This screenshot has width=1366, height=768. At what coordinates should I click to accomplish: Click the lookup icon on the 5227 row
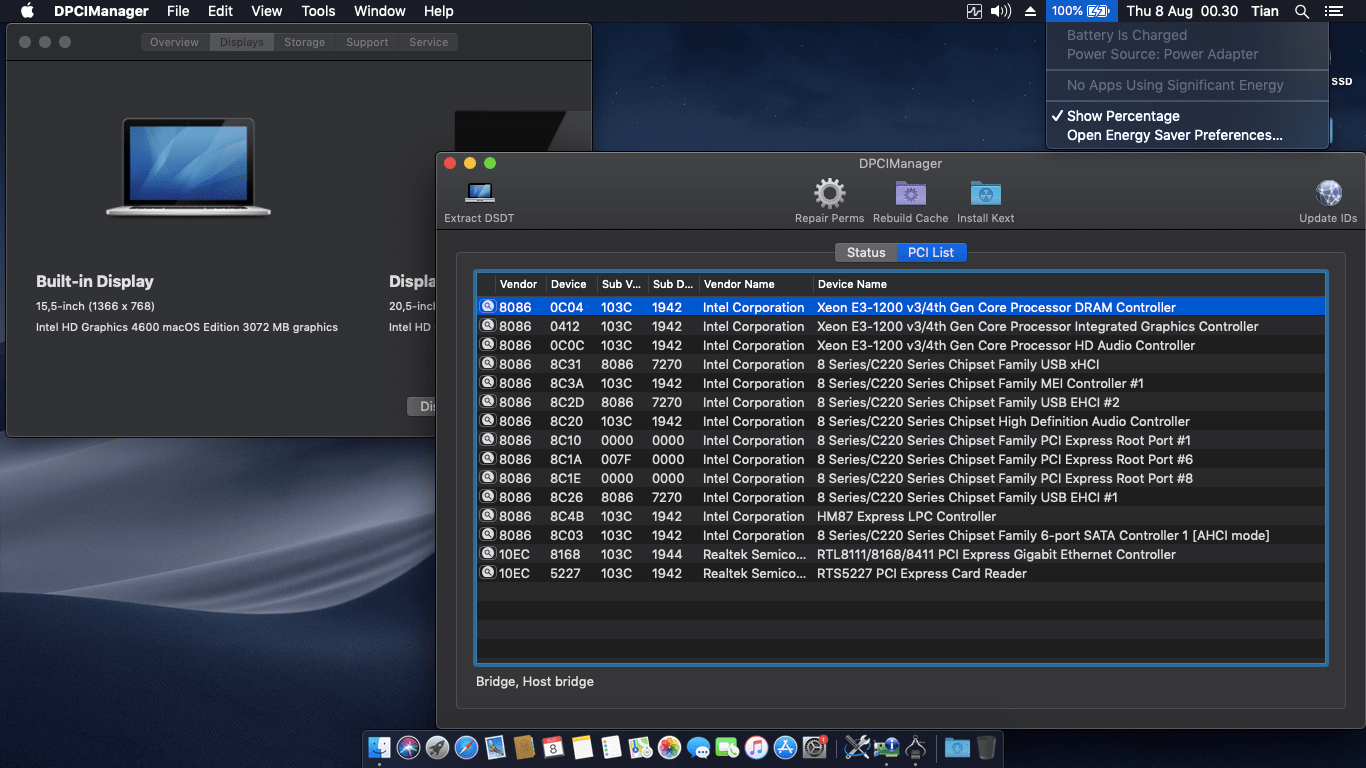click(487, 573)
